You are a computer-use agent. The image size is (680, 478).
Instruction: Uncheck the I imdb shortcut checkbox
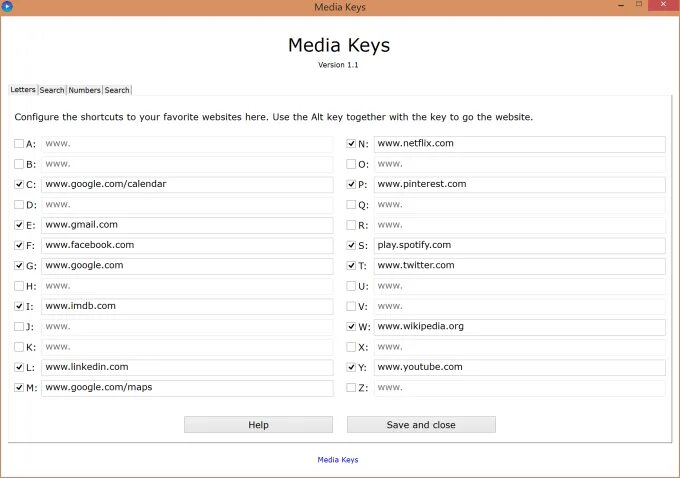(19, 306)
